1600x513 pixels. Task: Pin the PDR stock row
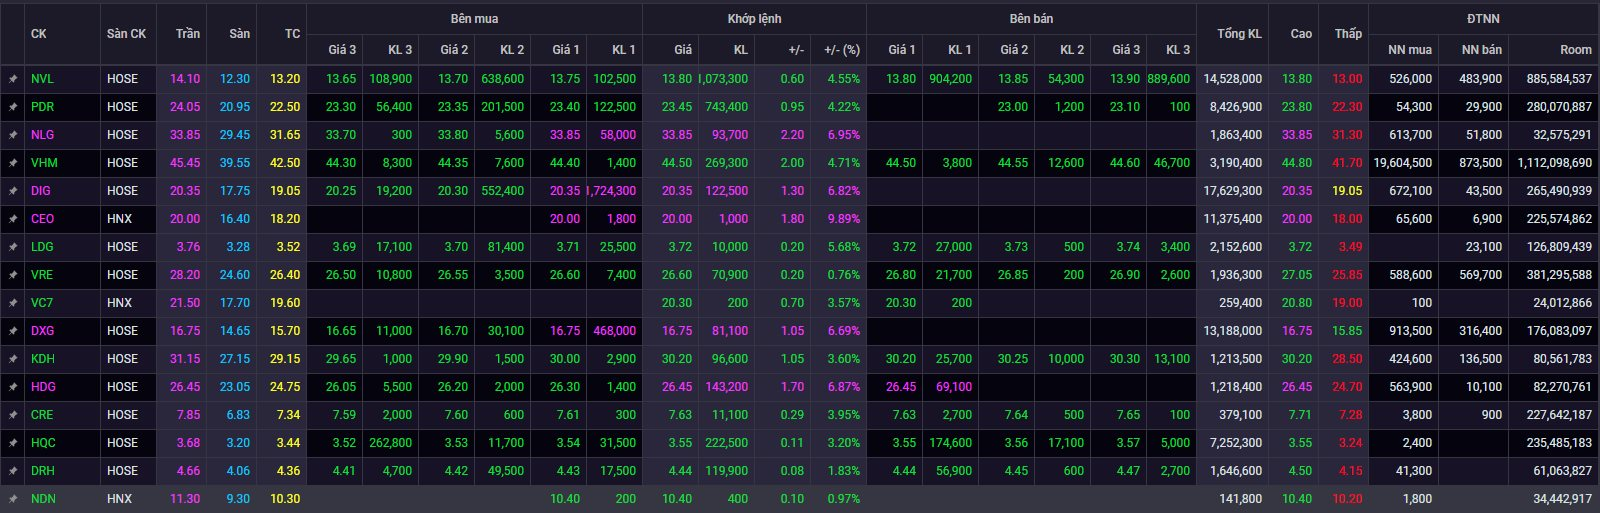[x=13, y=107]
